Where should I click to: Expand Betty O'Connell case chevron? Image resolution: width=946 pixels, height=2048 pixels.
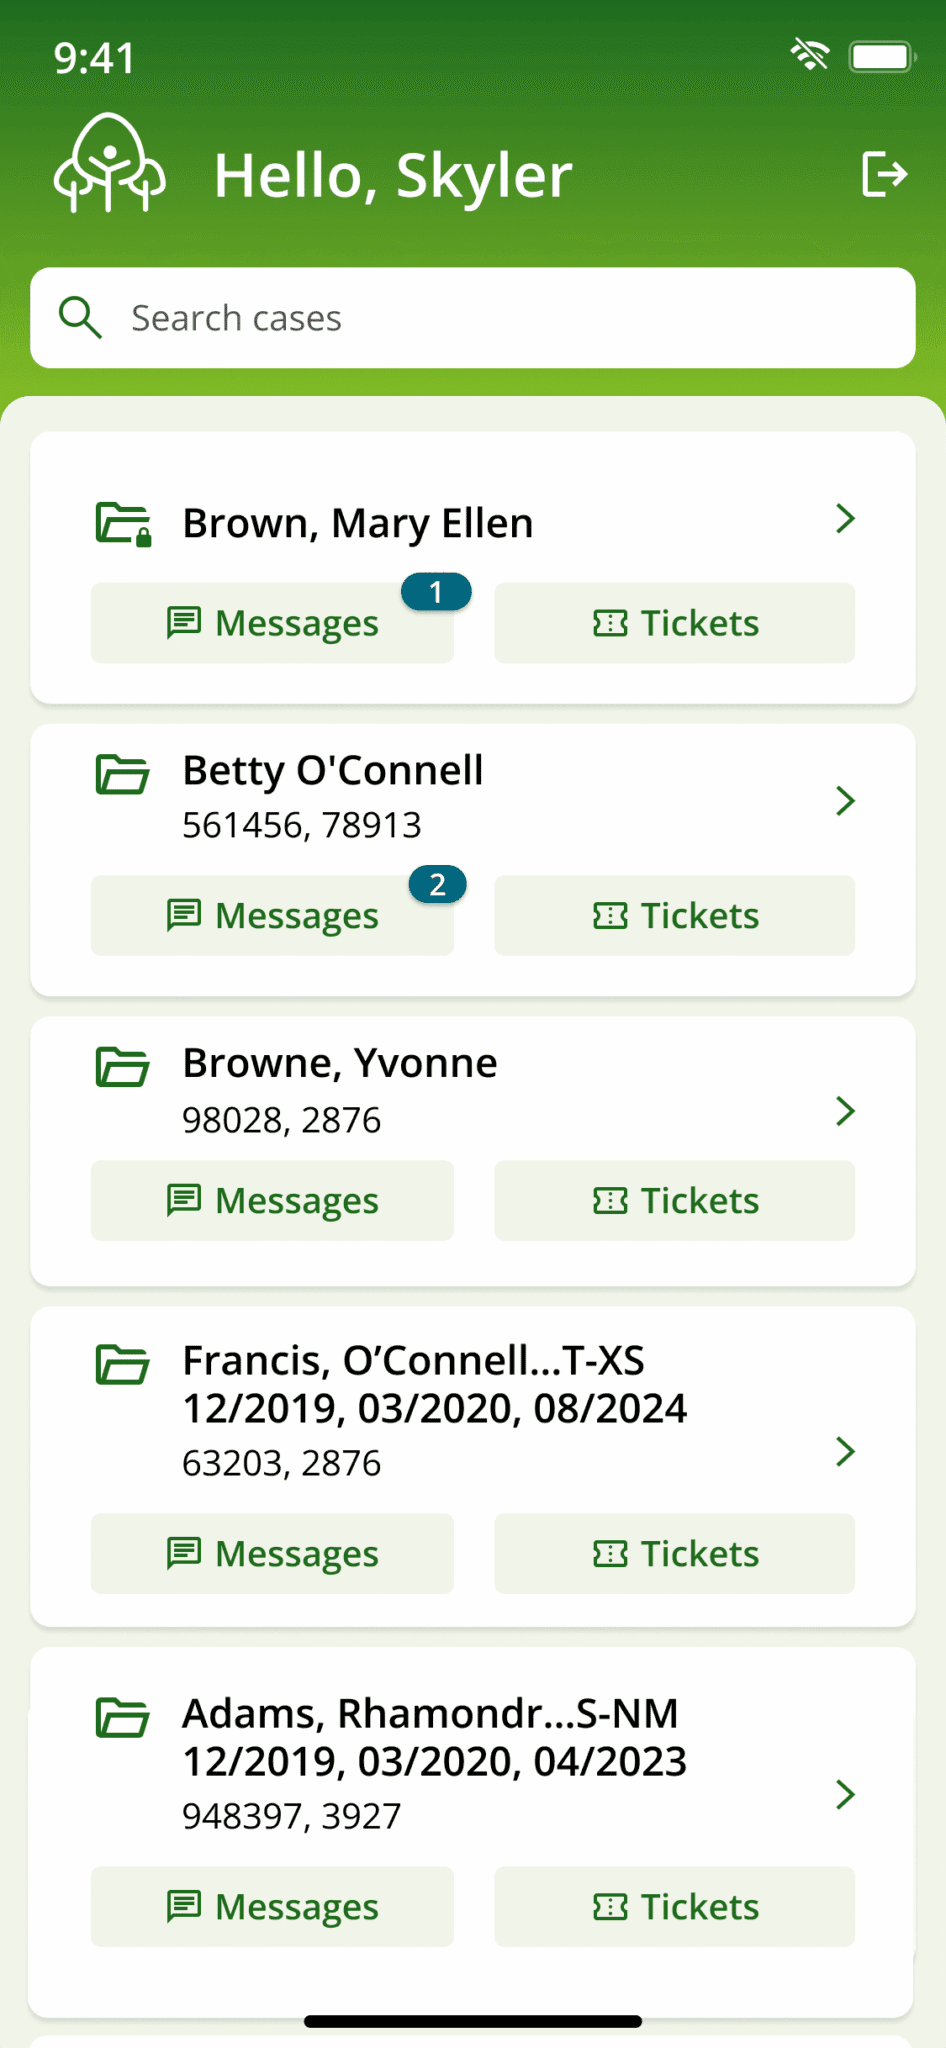click(x=845, y=800)
